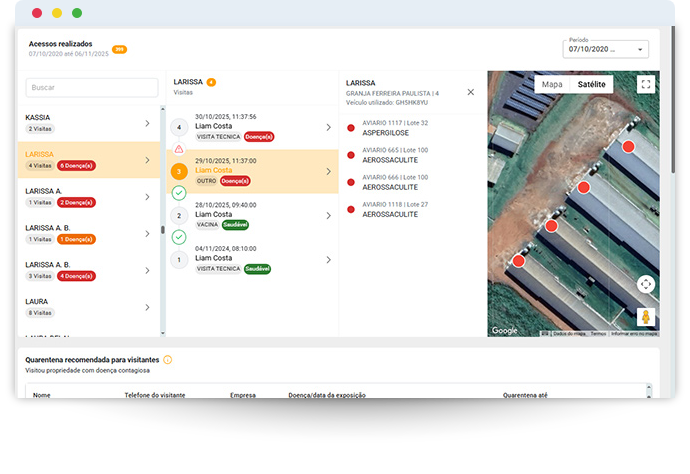This screenshot has height=474, width=690.
Task: Open the Período date range dropdown
Action: [x=607, y=49]
